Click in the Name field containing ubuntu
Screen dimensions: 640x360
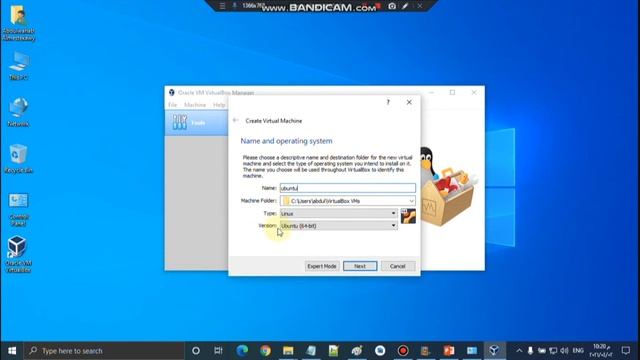(x=348, y=188)
